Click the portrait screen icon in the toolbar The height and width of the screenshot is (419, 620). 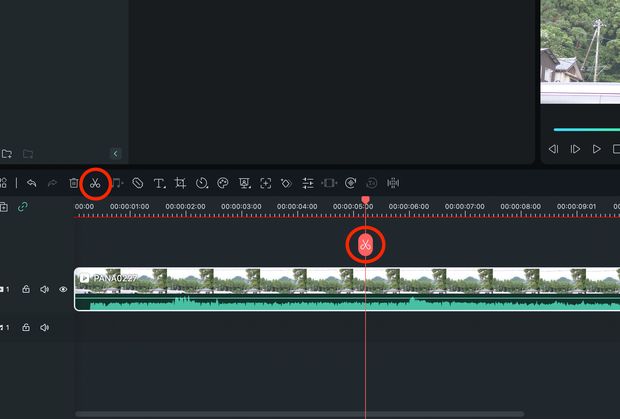tap(245, 183)
